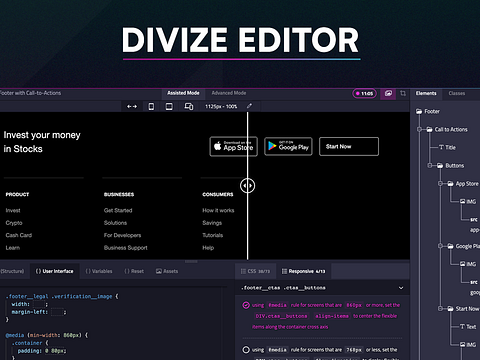Click the Google Play folder icon in tree

click(x=450, y=246)
